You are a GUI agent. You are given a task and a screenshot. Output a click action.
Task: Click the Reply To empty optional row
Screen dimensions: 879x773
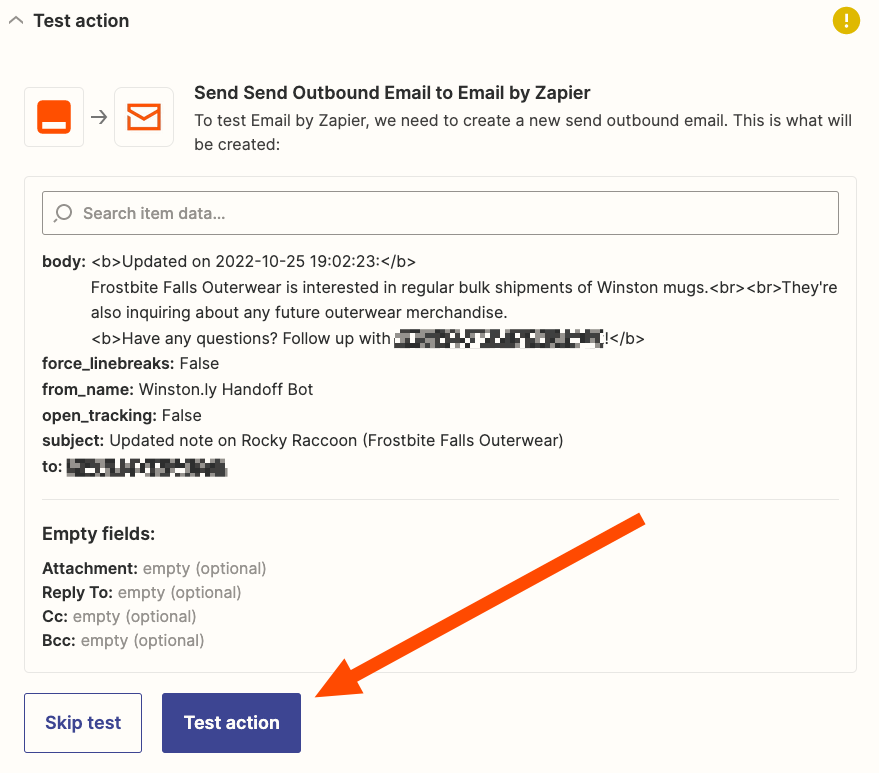[142, 593]
